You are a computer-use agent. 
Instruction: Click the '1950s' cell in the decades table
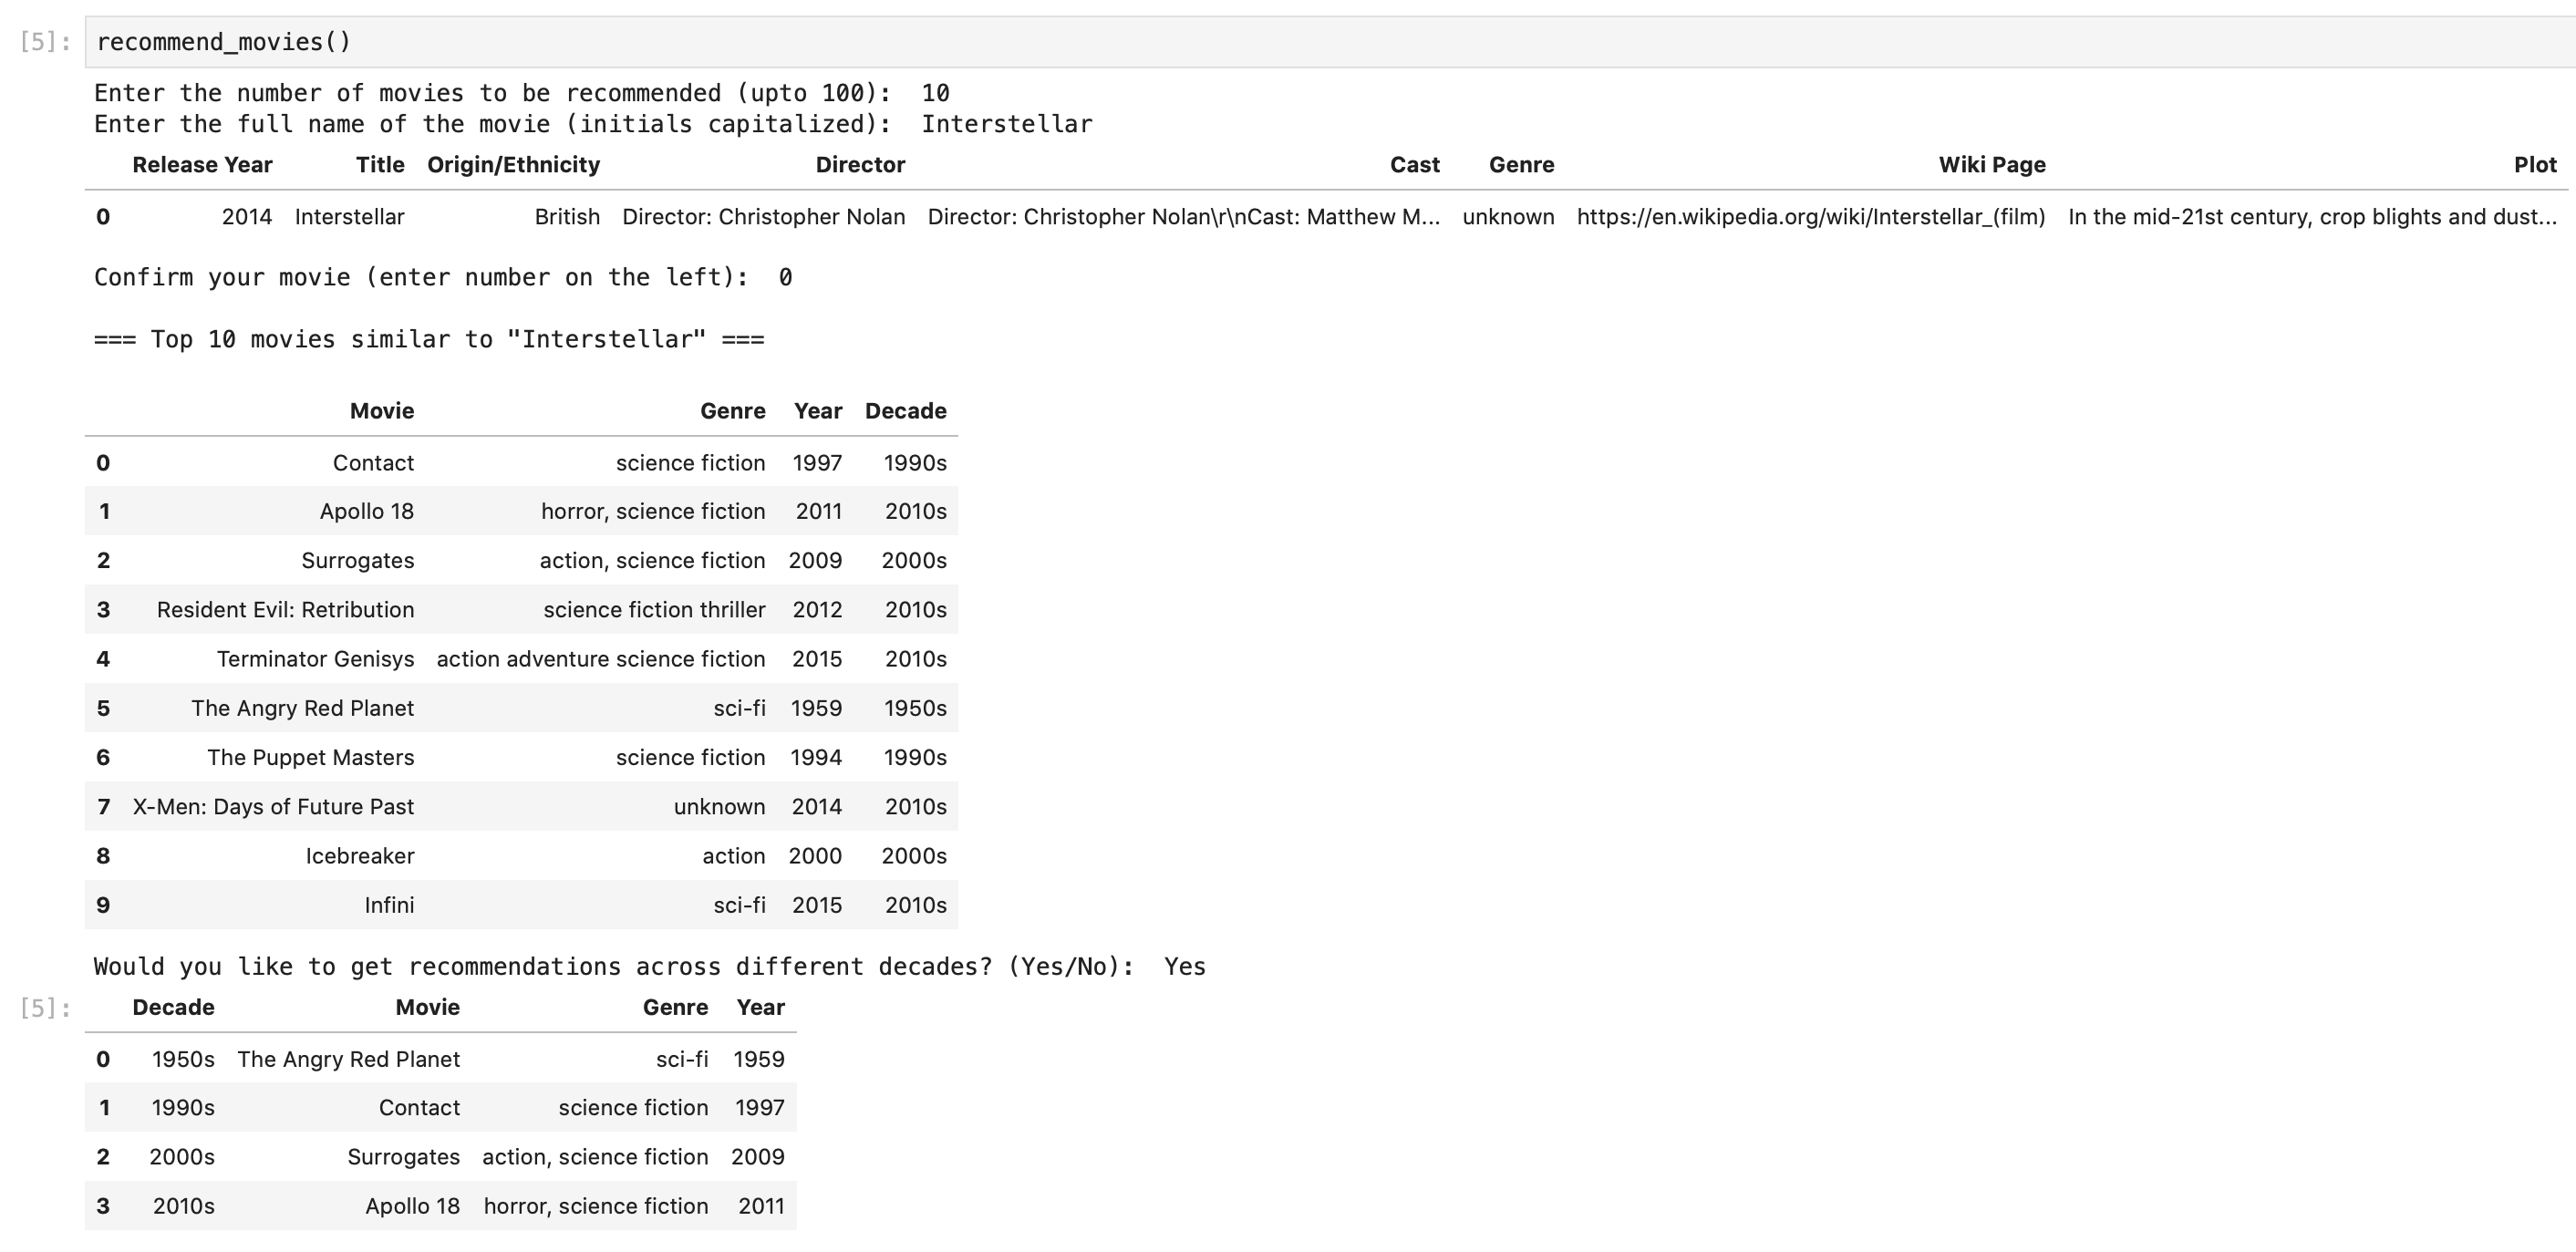tap(183, 1060)
